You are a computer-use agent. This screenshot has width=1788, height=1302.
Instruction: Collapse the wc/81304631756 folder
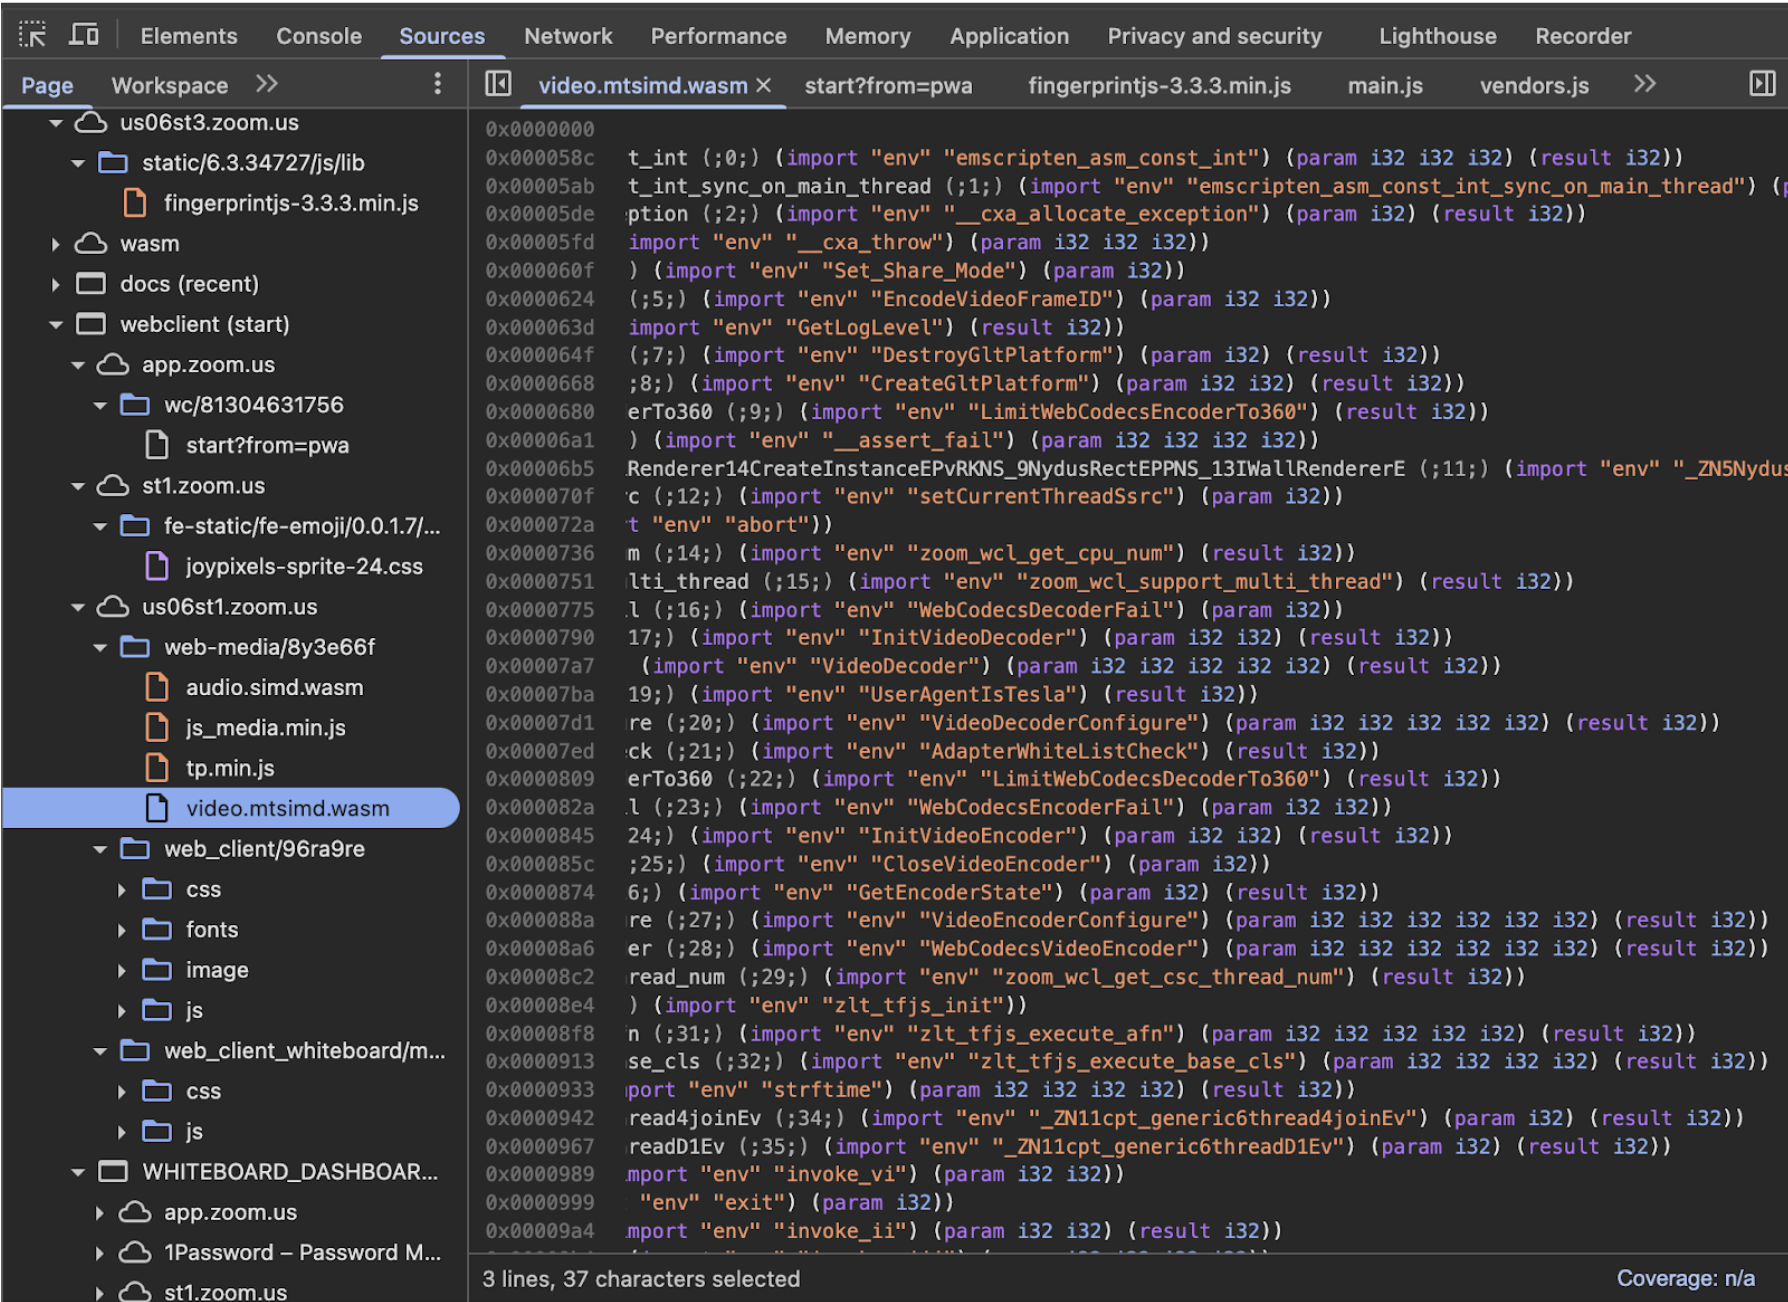tap(100, 405)
